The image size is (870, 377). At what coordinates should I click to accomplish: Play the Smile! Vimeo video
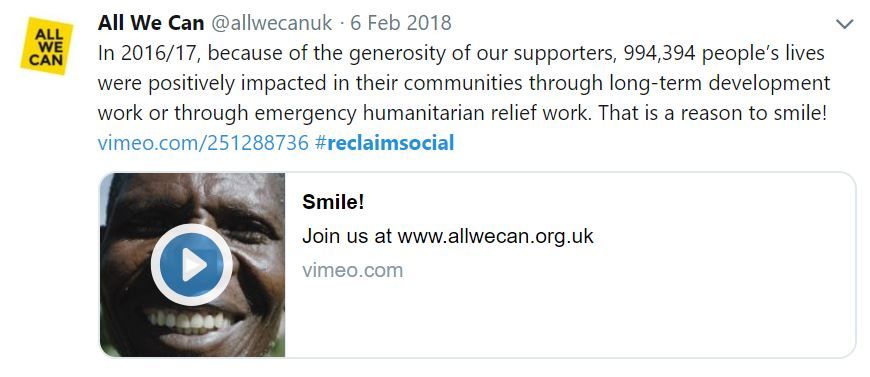click(x=191, y=265)
